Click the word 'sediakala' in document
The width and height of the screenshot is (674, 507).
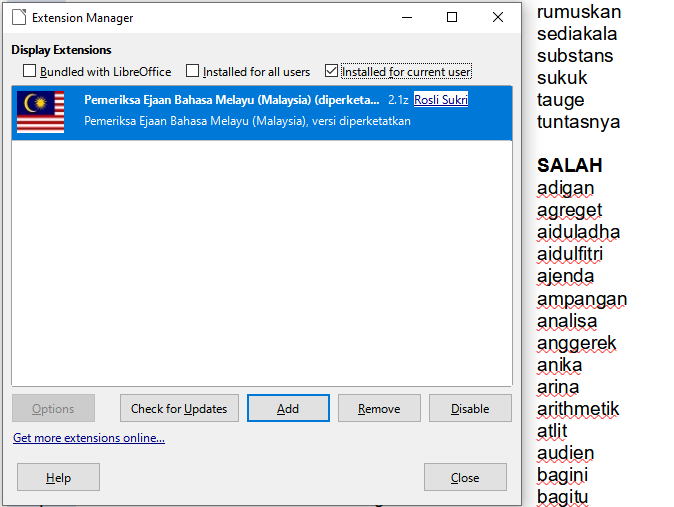click(x=577, y=34)
